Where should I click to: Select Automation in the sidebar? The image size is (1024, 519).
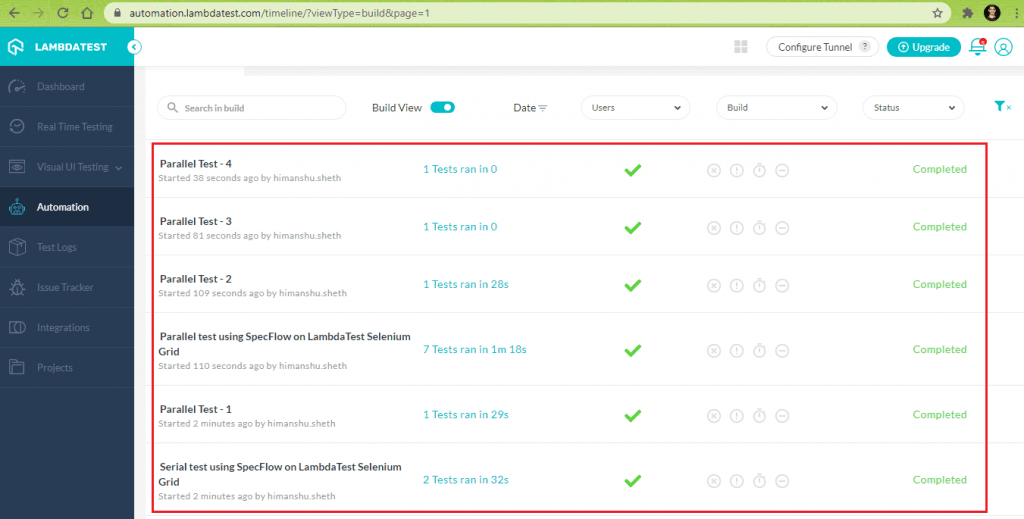click(x=67, y=207)
